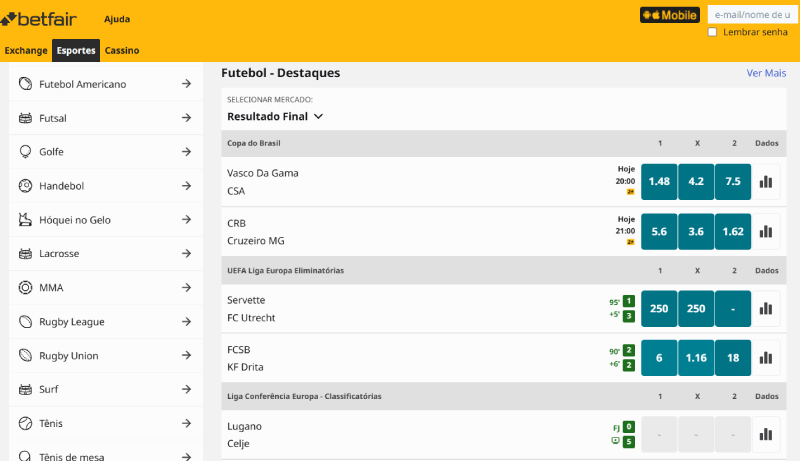Expand the Tênis arrow
The image size is (800, 461).
pyautogui.click(x=186, y=423)
